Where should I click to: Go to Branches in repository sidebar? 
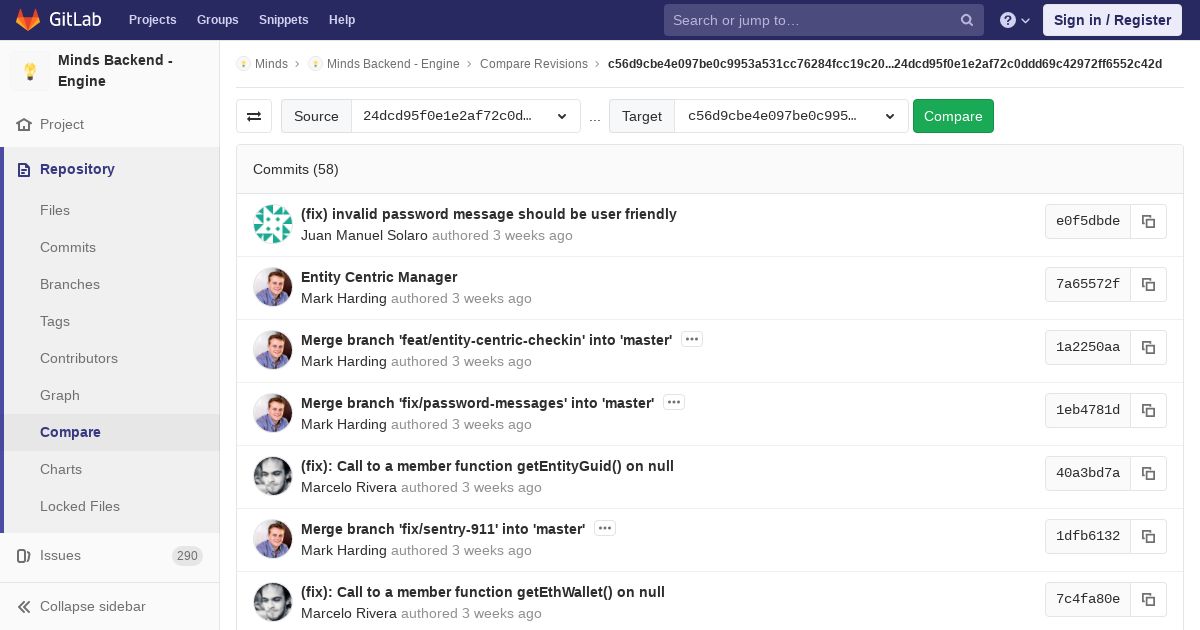click(x=70, y=284)
